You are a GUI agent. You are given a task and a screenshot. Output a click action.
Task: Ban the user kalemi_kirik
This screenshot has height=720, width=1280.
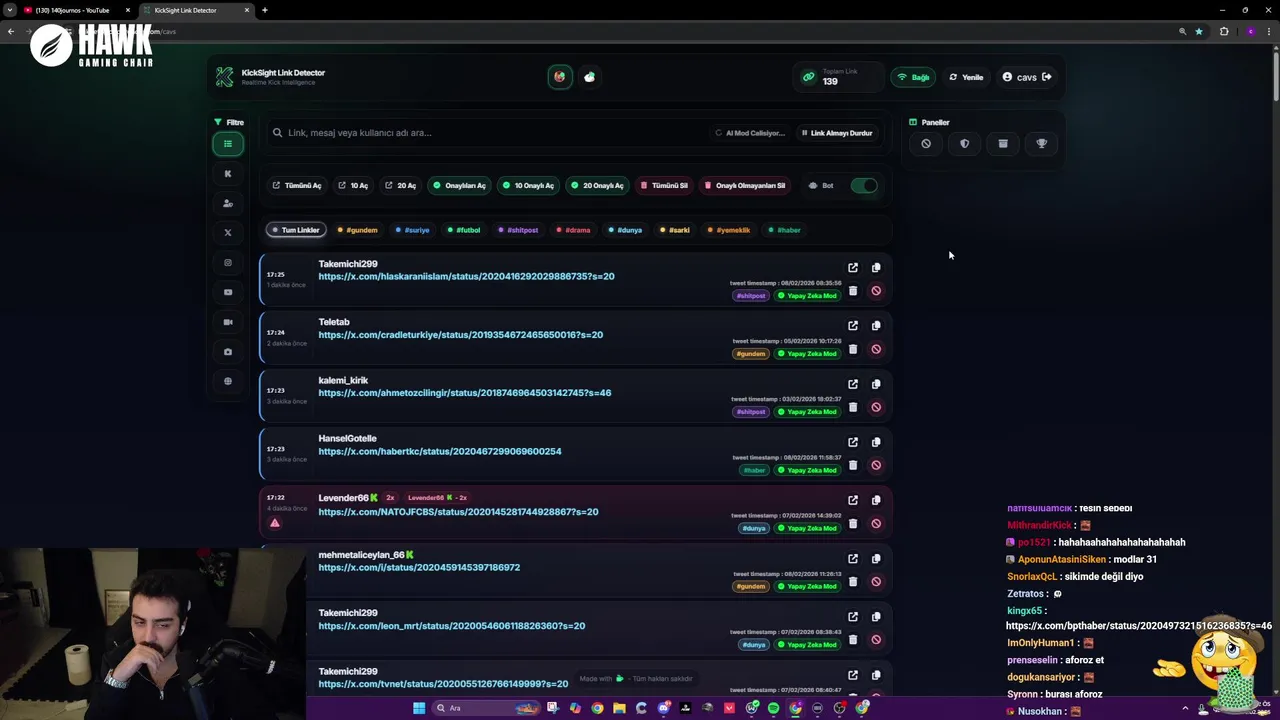876,407
